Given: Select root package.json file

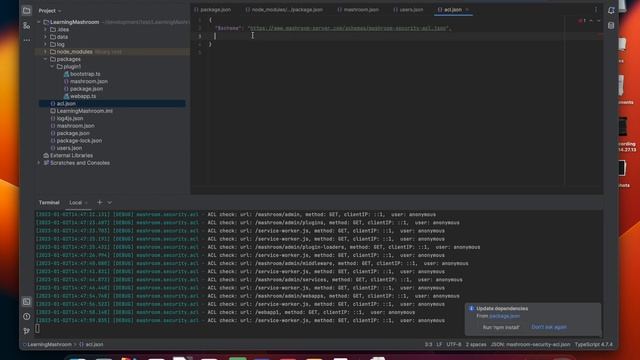Looking at the screenshot, I should point(73,133).
